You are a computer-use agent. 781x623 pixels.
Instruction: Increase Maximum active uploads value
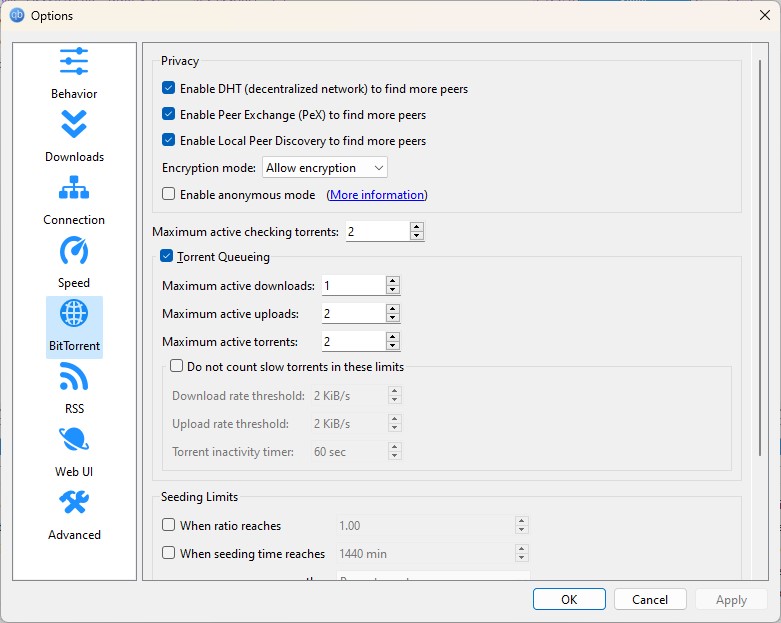click(x=393, y=309)
